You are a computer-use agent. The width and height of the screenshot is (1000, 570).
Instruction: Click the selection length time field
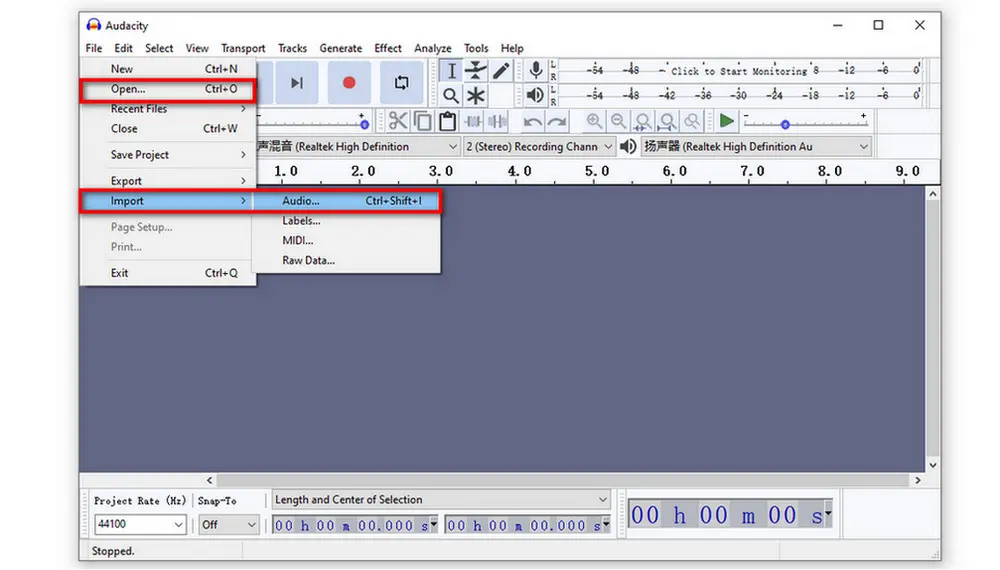pyautogui.click(x=355, y=525)
